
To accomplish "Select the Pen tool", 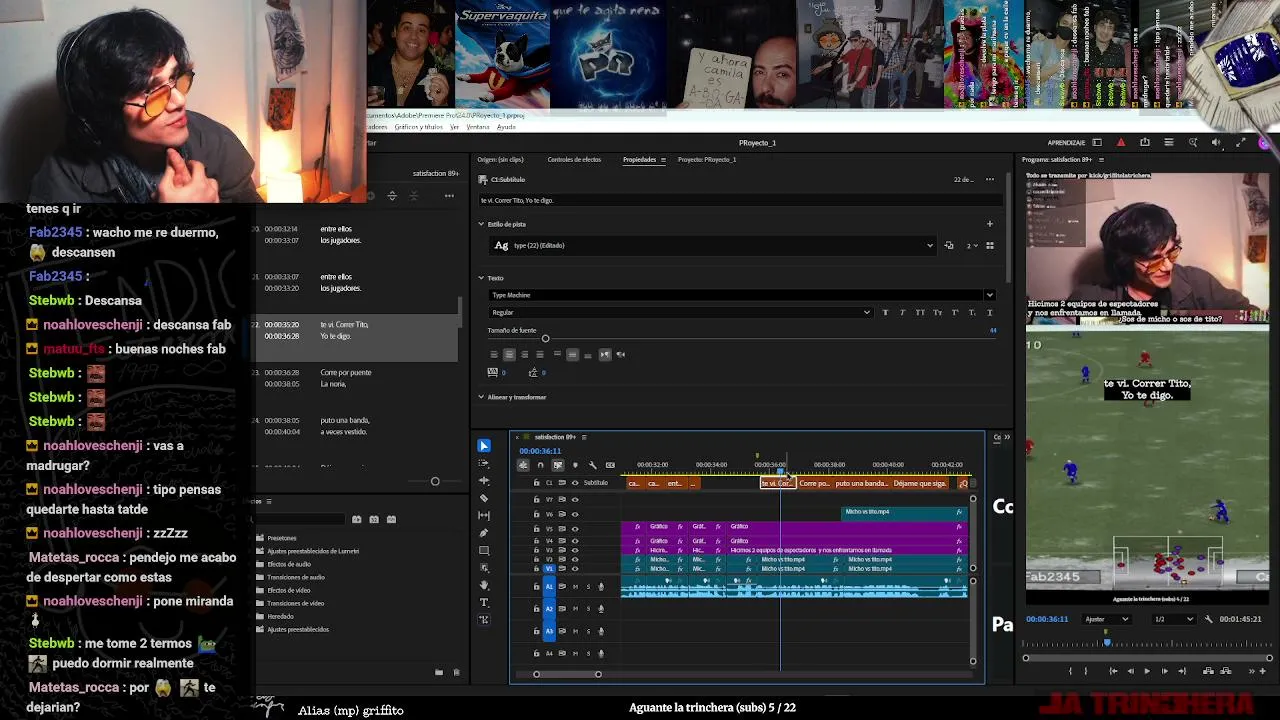I will [484, 533].
